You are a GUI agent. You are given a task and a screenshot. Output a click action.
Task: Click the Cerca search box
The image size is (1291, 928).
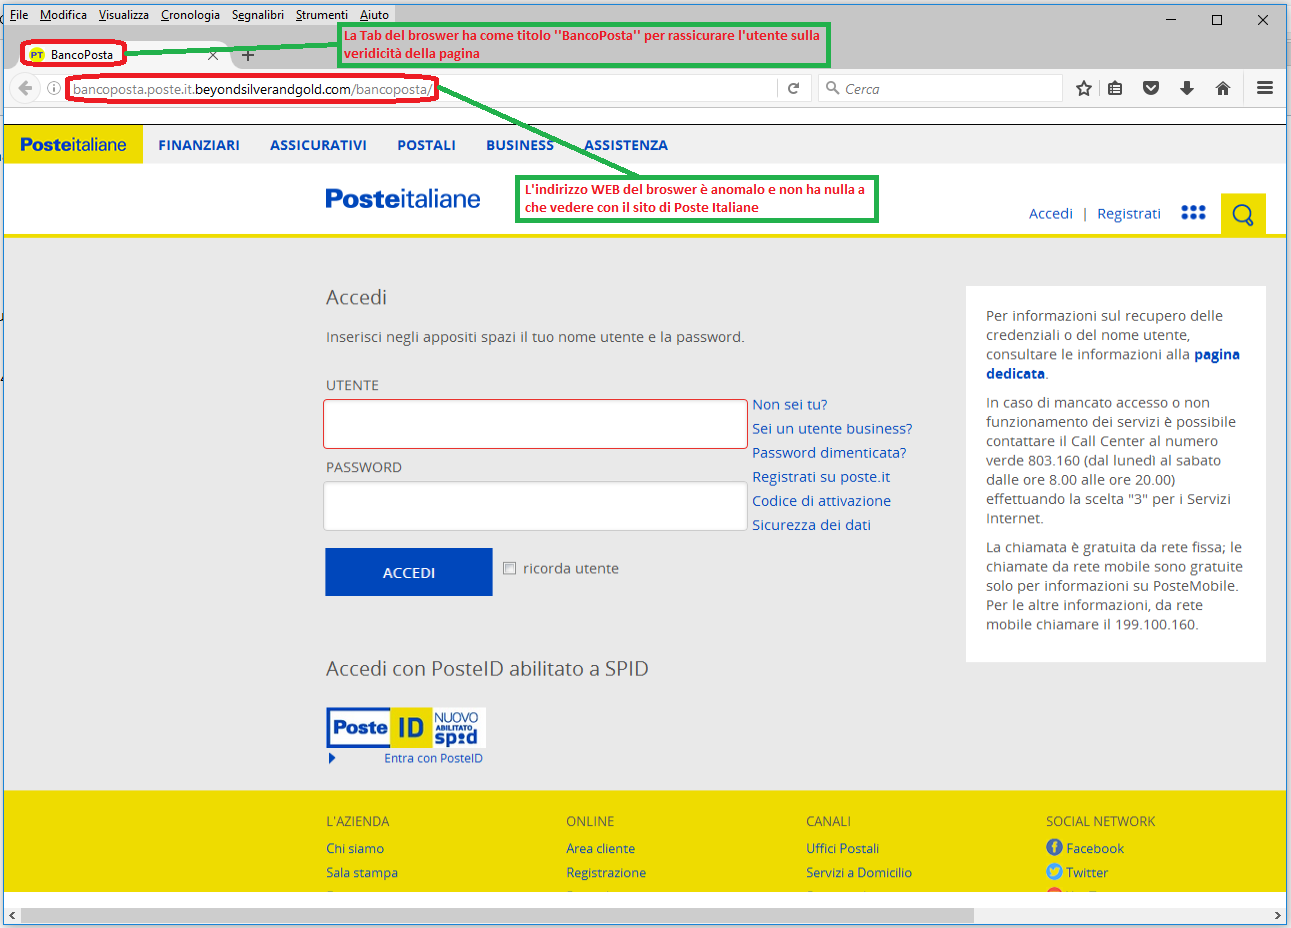(940, 89)
